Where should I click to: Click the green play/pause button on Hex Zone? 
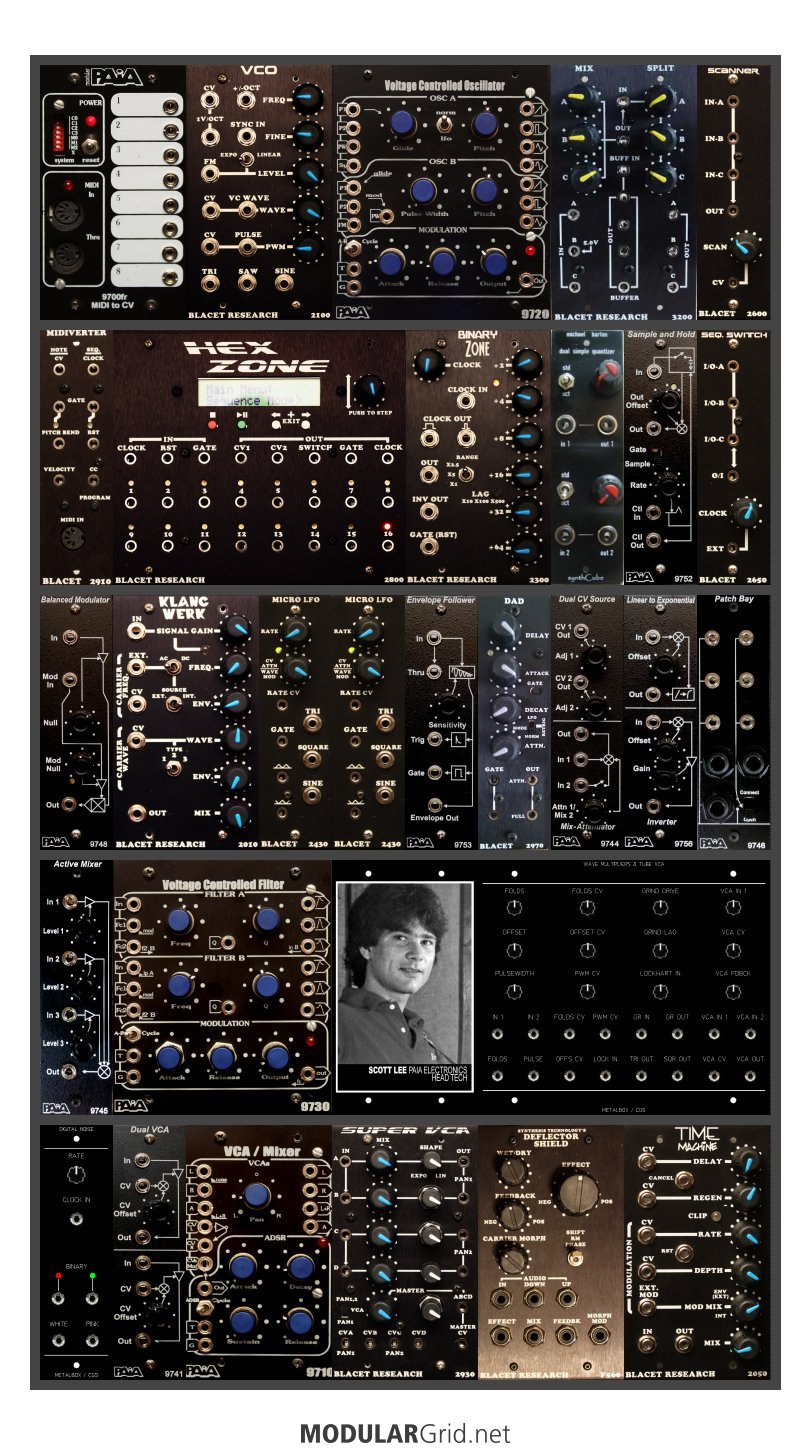pyautogui.click(x=241, y=424)
